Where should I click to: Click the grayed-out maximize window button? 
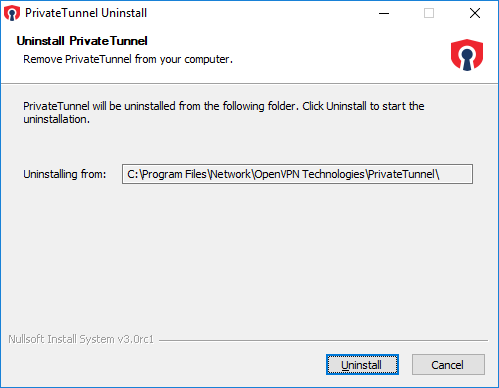click(x=429, y=13)
